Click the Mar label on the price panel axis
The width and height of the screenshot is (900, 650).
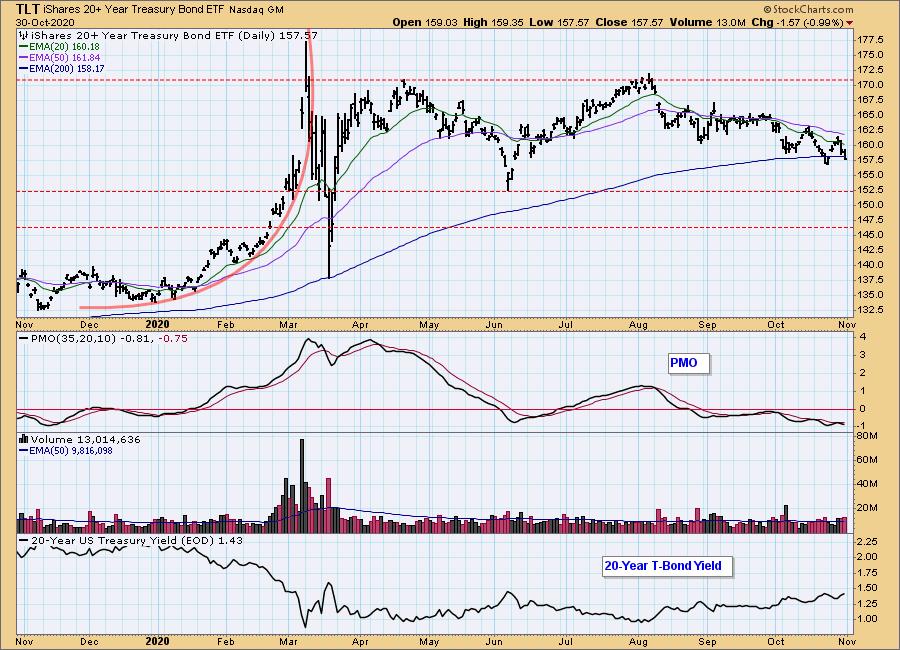coord(288,325)
